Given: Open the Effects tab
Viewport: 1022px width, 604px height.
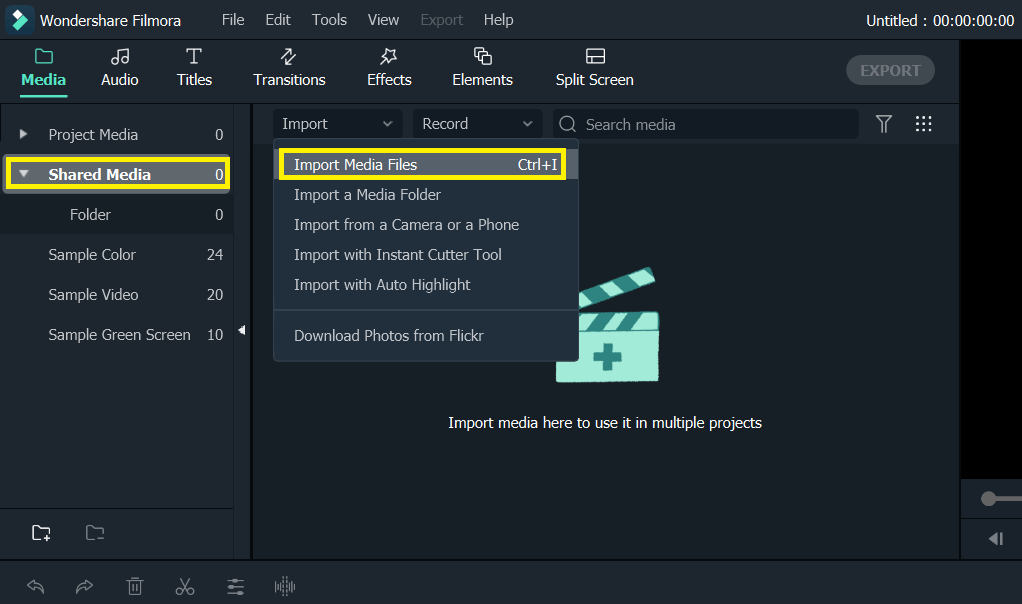Looking at the screenshot, I should [389, 68].
